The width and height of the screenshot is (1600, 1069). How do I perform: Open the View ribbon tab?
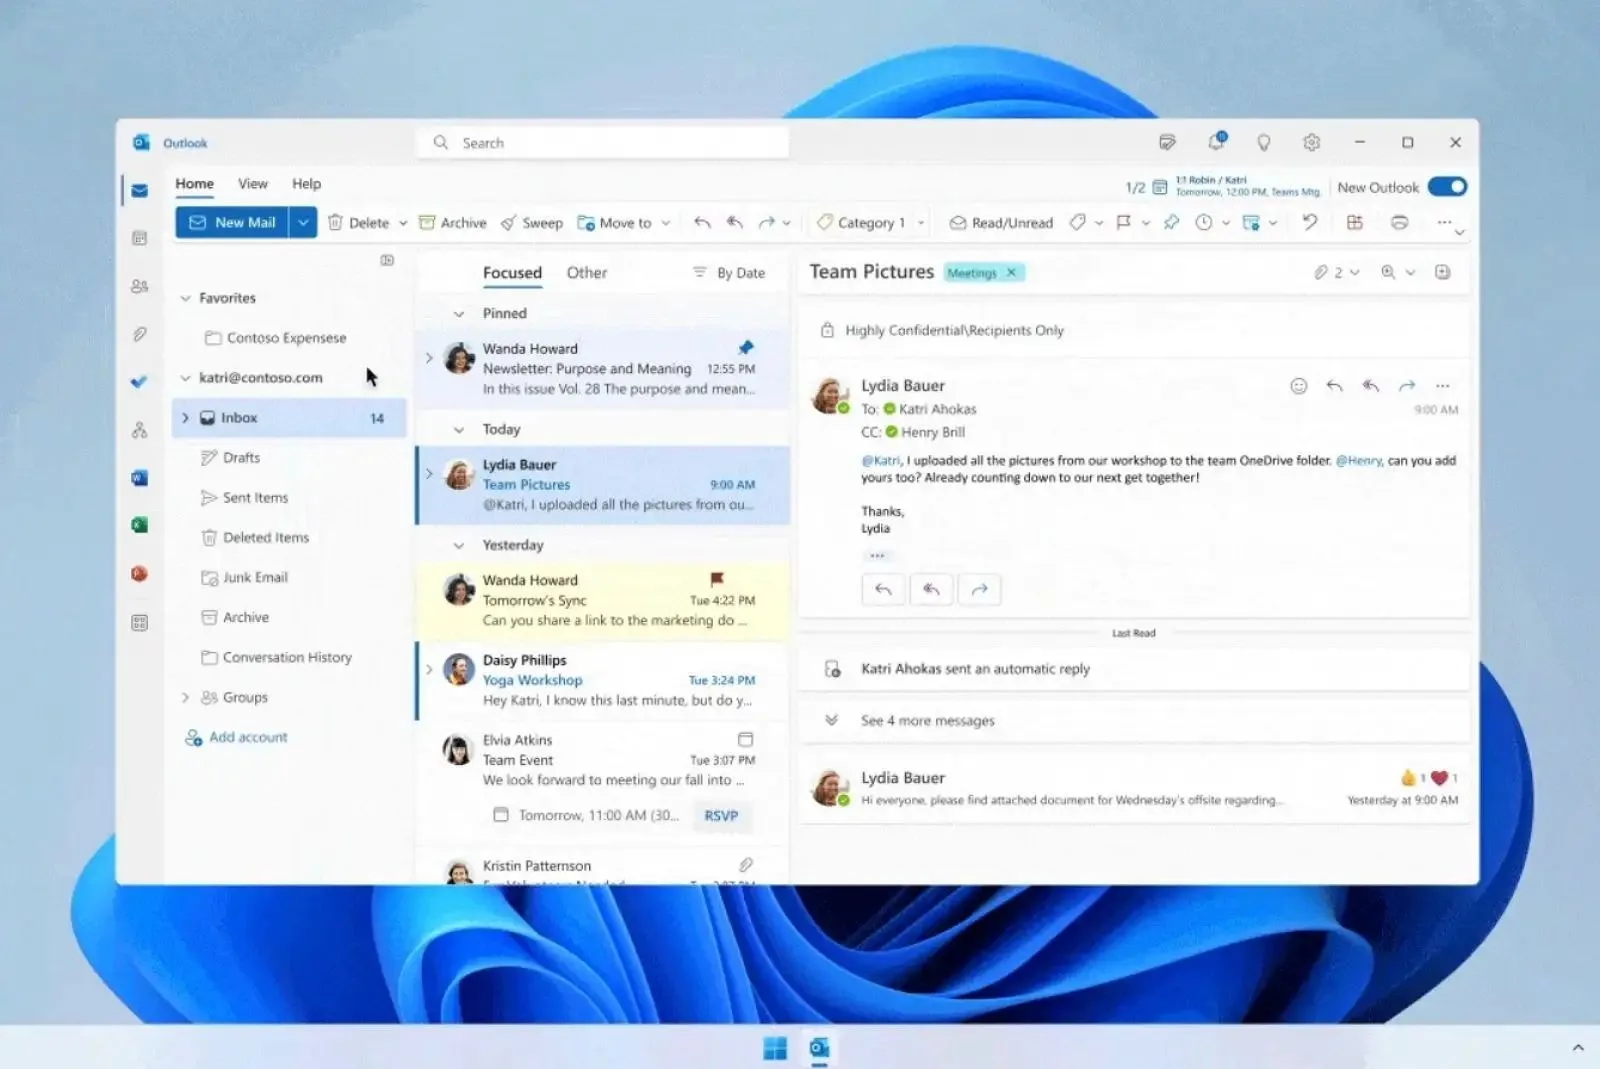[x=252, y=184]
